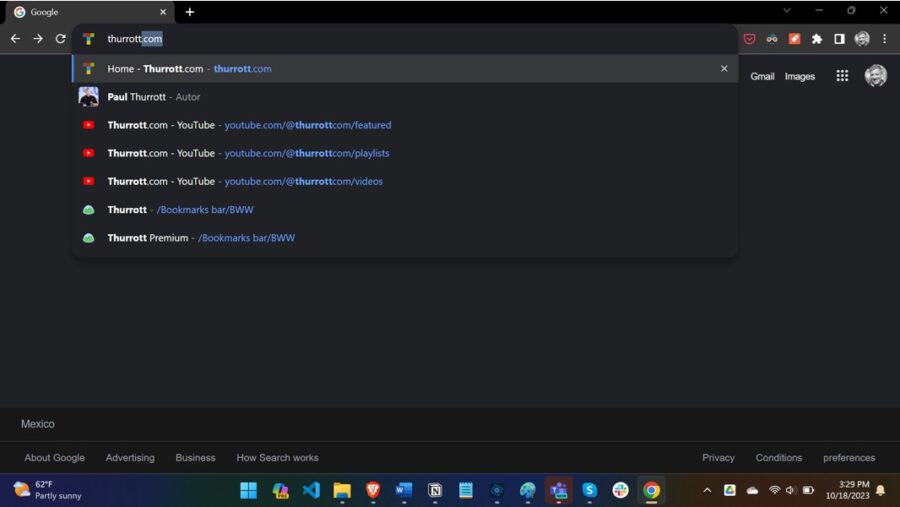Open the Advertising footer link

pos(130,458)
